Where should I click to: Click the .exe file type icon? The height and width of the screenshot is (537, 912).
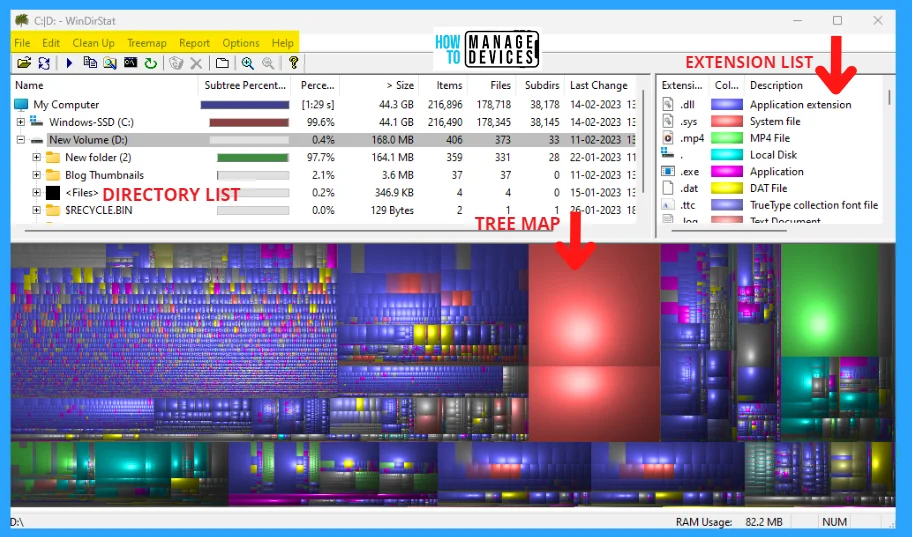coord(668,171)
